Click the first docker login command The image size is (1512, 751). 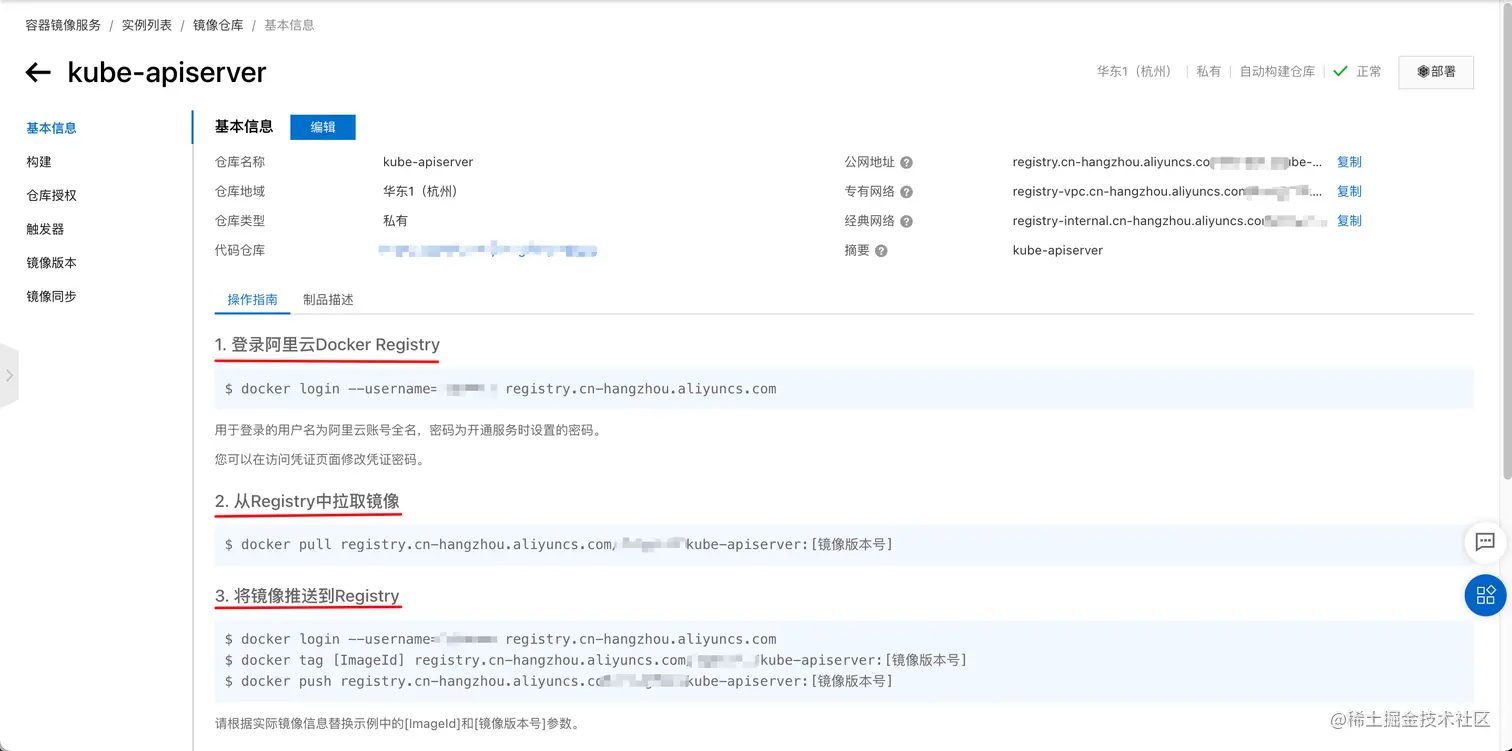coord(501,389)
